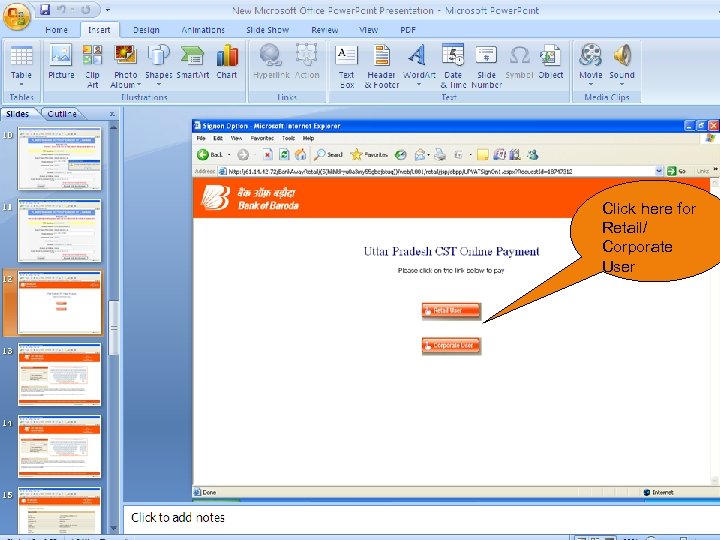Open the File menu in IE screenshot
The image size is (720, 540).
201,138
